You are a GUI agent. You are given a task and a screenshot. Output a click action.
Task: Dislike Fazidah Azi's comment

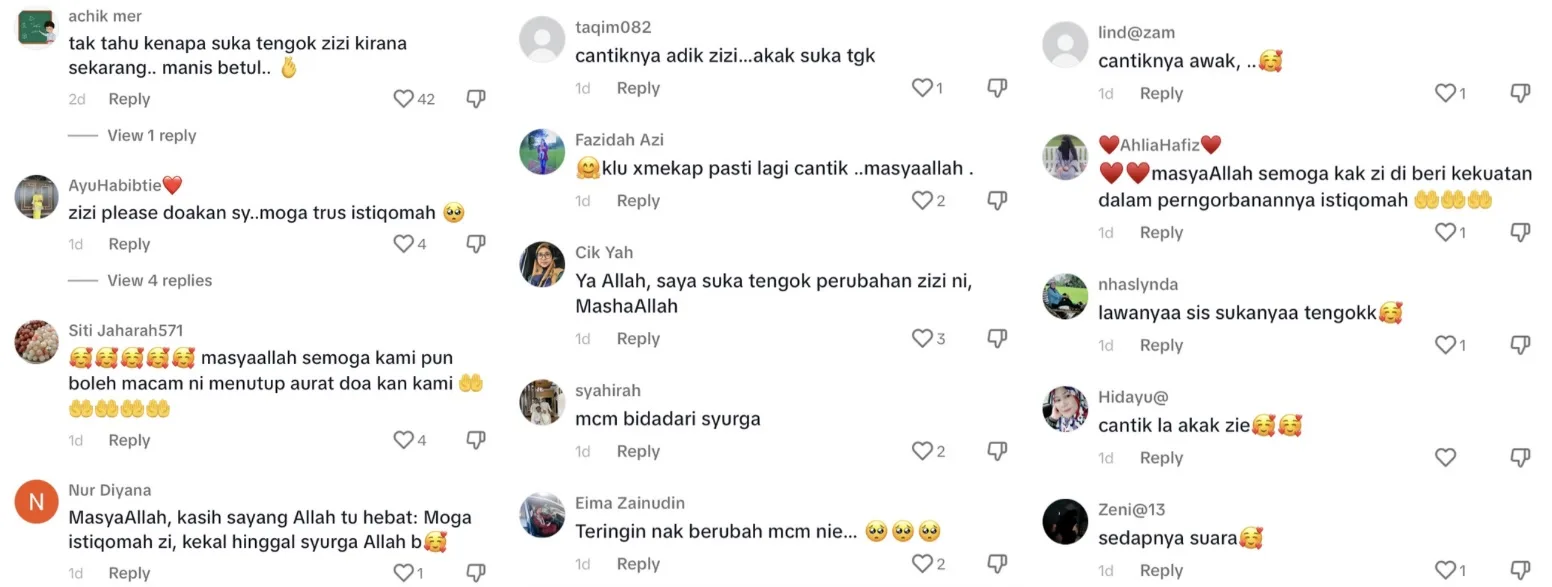click(x=997, y=201)
